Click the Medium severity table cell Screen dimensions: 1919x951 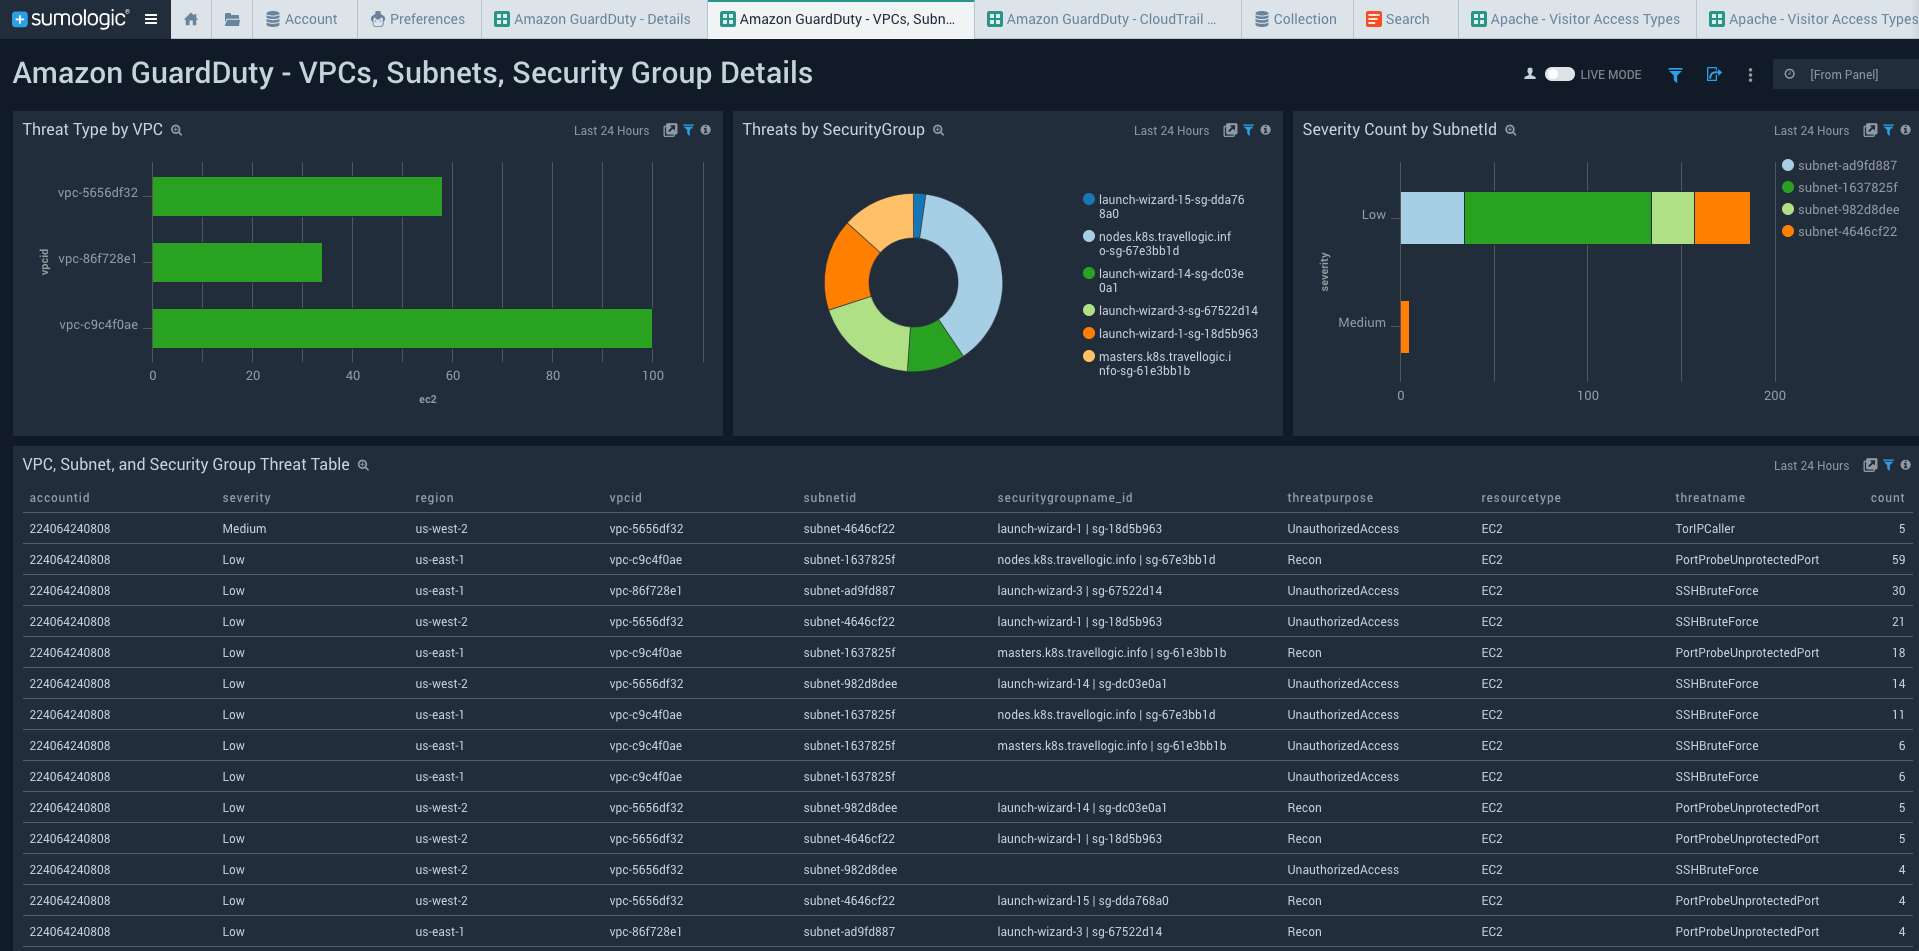click(x=244, y=529)
